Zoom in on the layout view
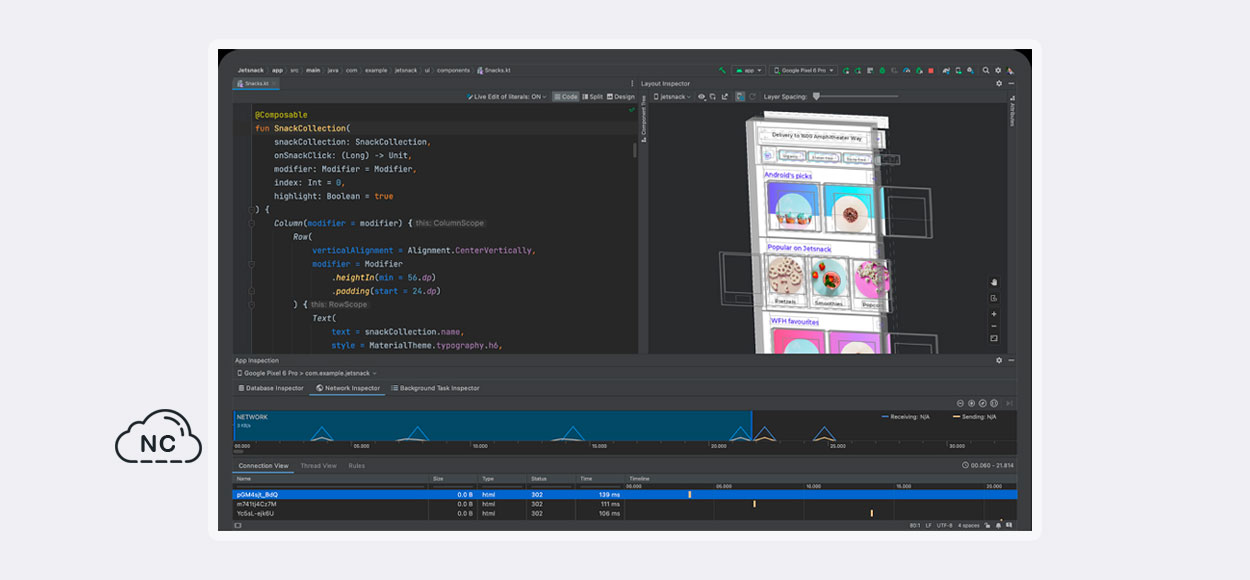The image size is (1250, 580). [994, 314]
